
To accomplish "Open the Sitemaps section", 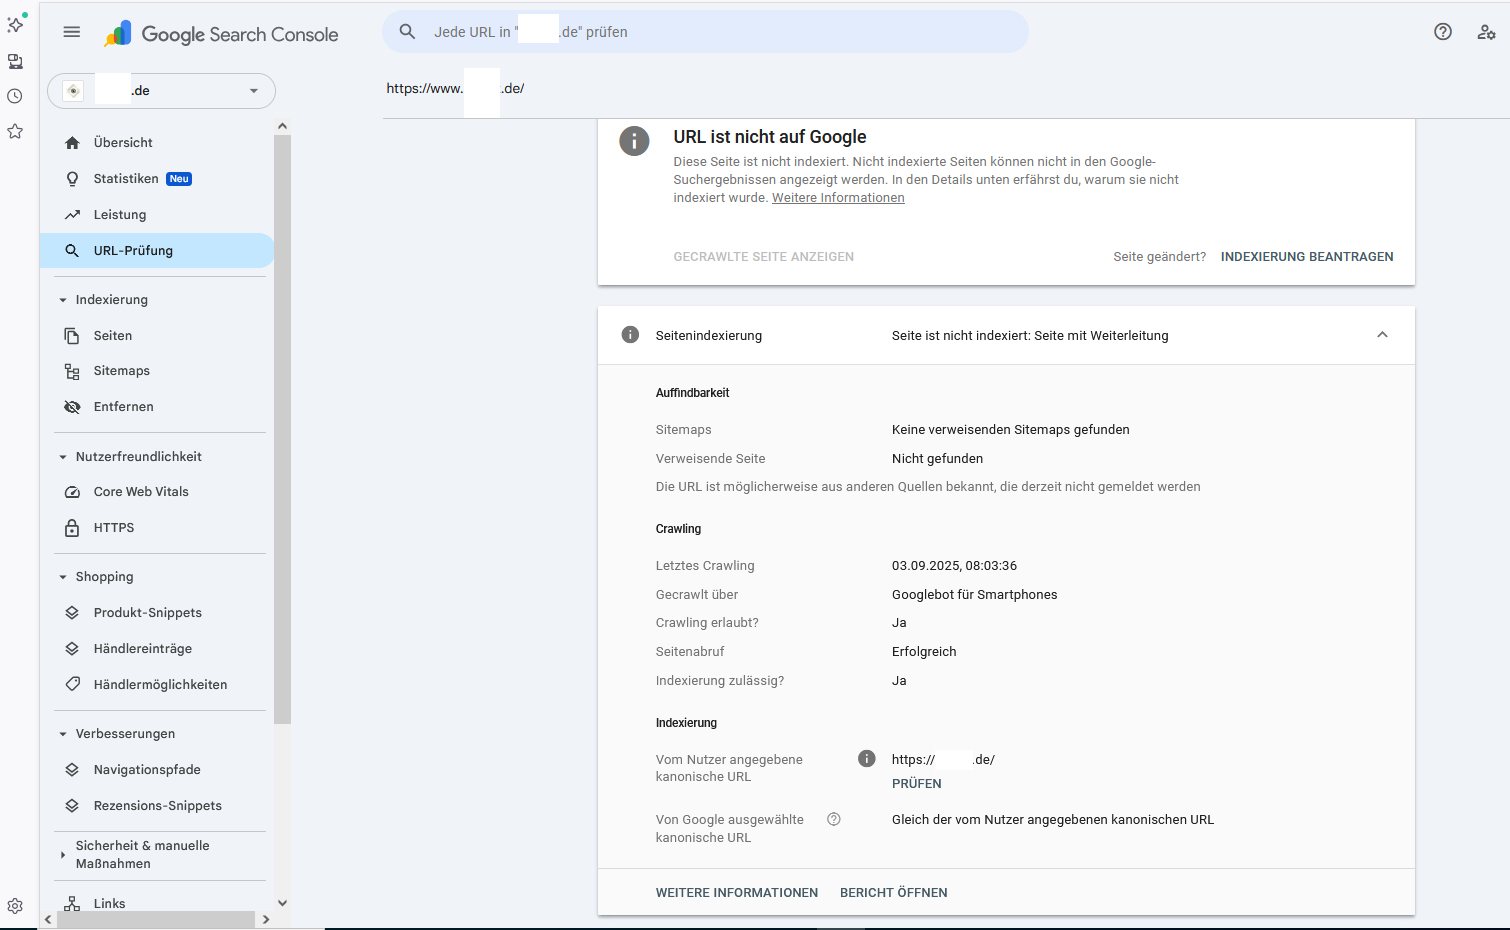I will click(121, 371).
